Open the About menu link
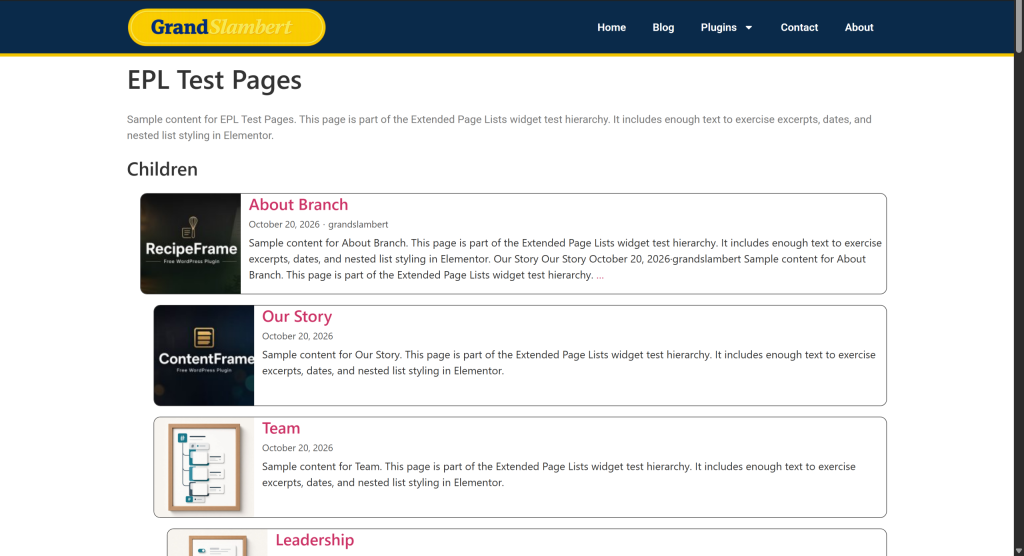 (x=859, y=27)
